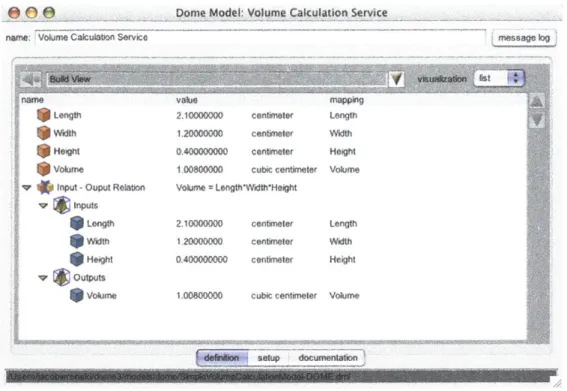Click the Inputs filter icon

tap(61, 205)
